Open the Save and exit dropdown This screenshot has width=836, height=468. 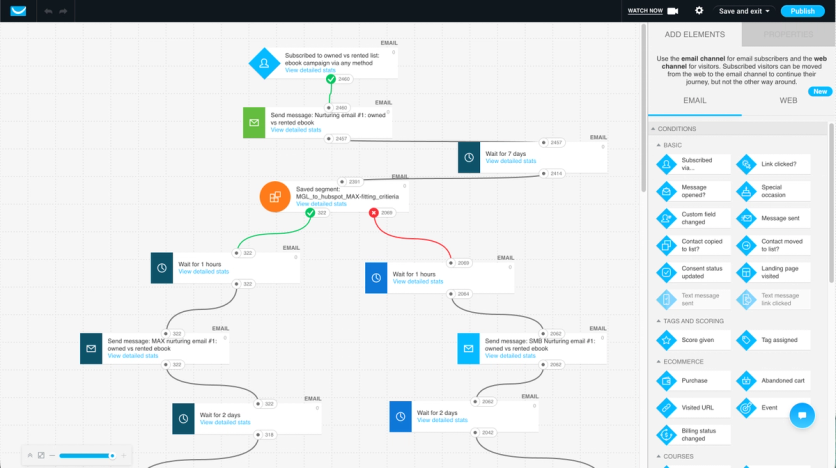(x=744, y=11)
